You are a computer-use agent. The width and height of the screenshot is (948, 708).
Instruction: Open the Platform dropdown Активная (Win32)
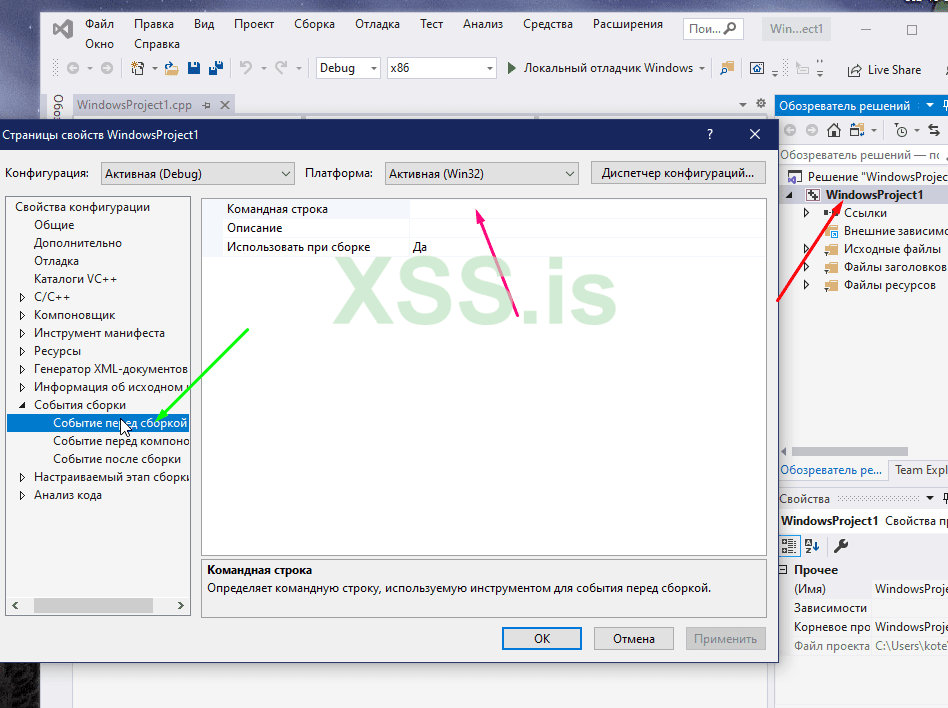pyautogui.click(x=482, y=174)
